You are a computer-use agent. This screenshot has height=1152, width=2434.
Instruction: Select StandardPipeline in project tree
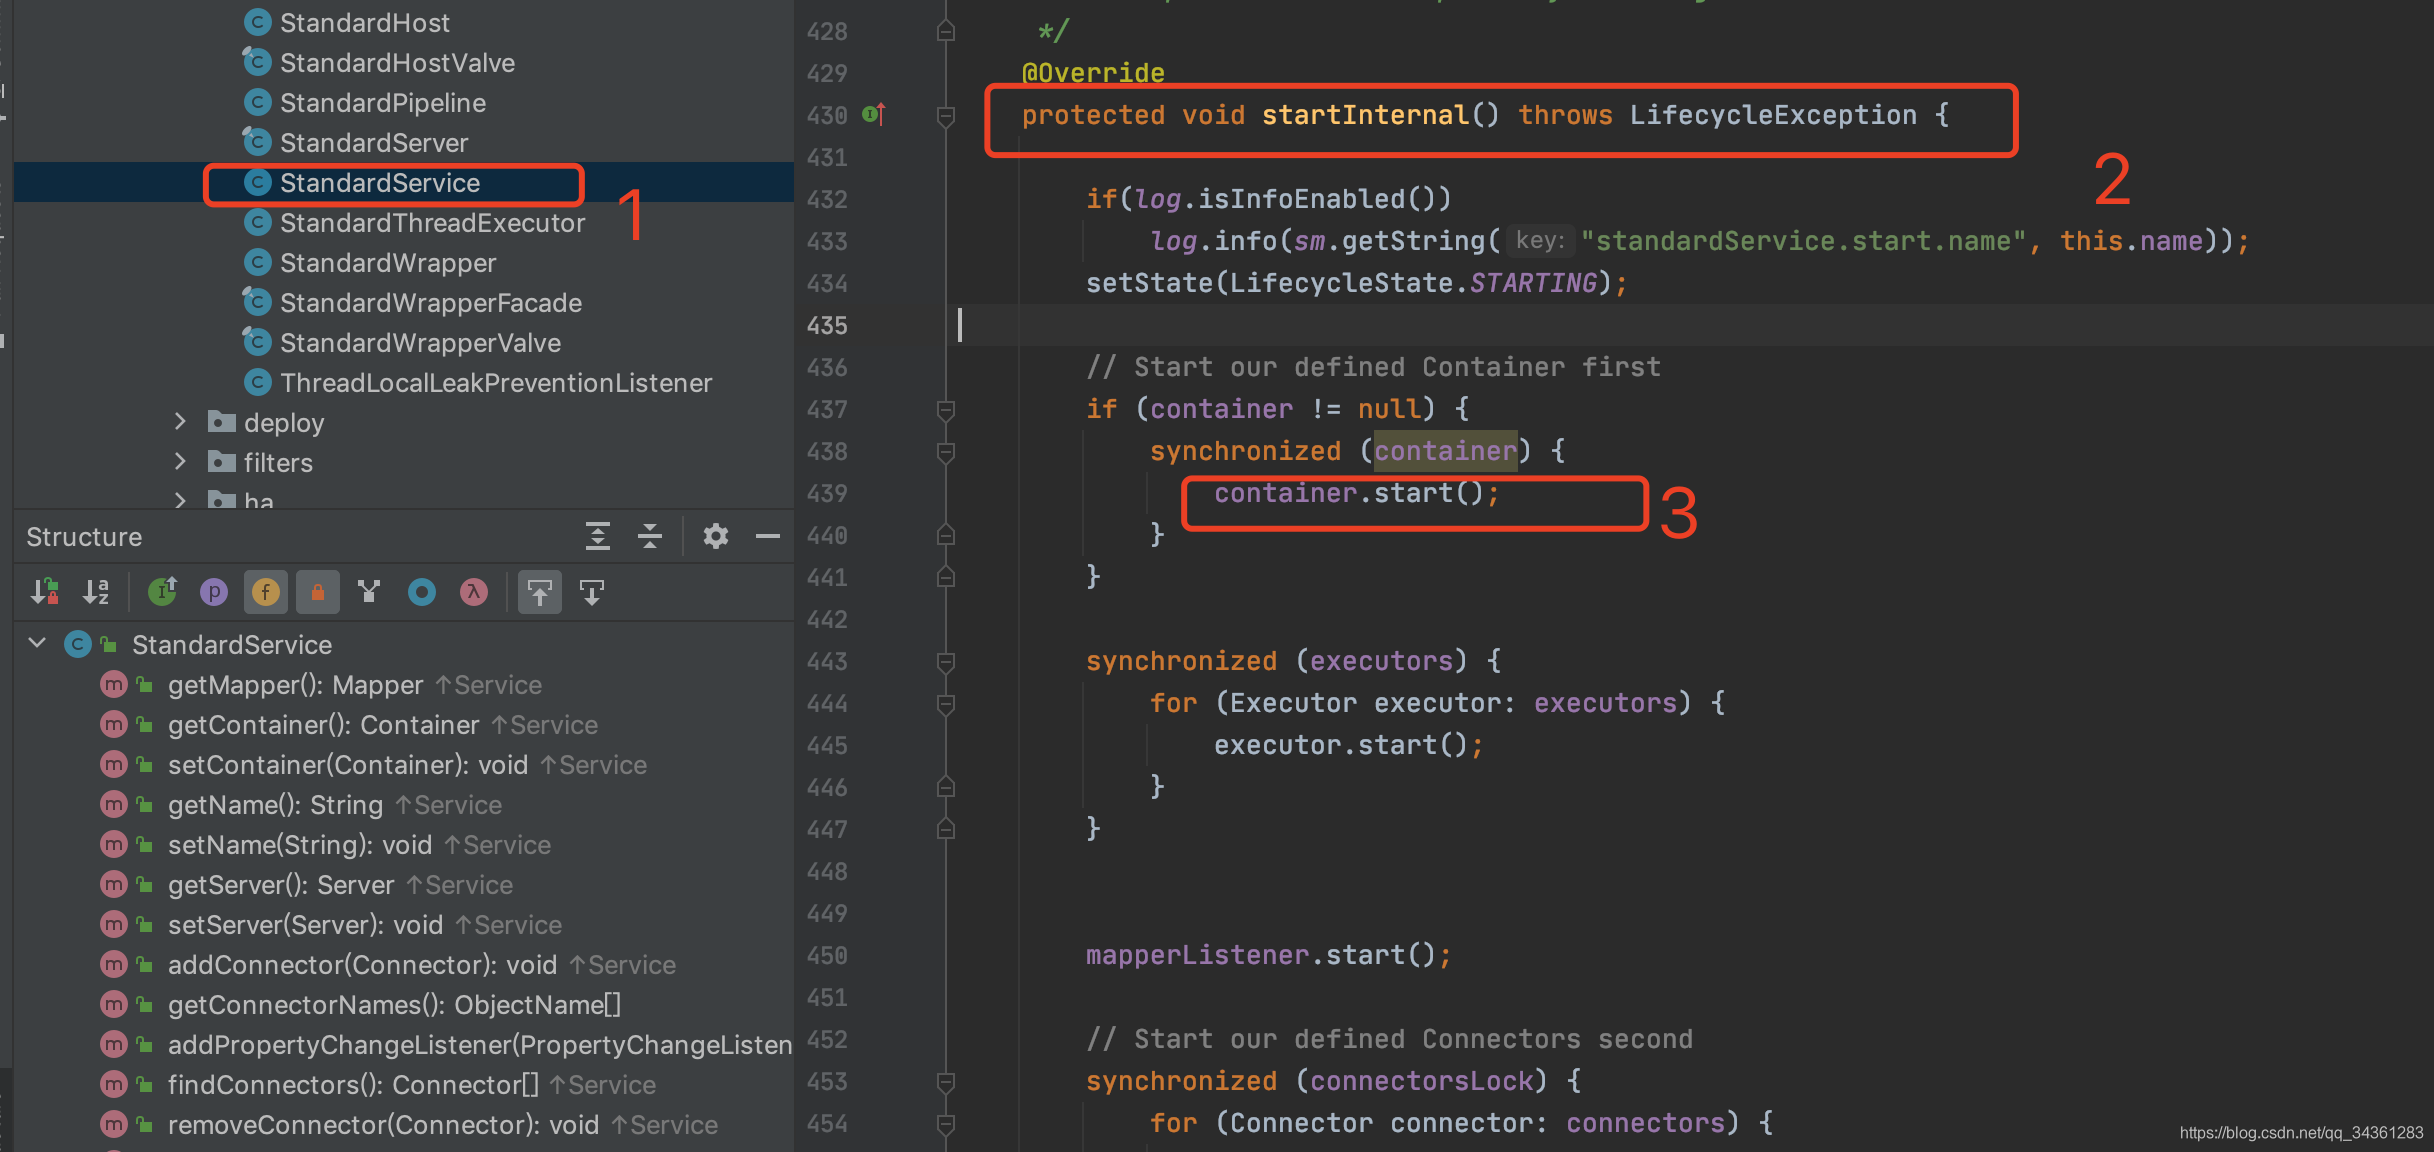[382, 103]
